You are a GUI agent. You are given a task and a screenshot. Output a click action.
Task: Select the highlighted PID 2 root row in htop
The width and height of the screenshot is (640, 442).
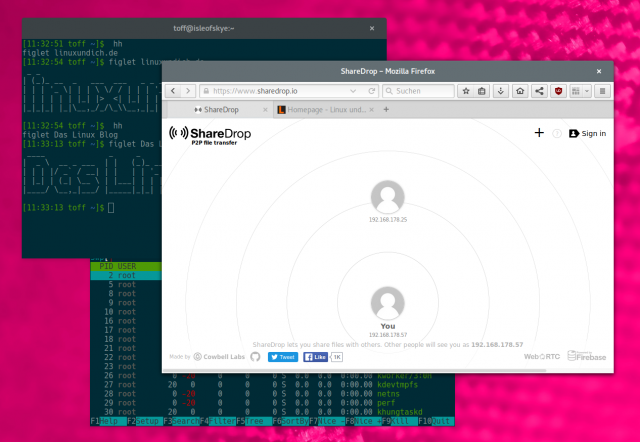click(126, 275)
